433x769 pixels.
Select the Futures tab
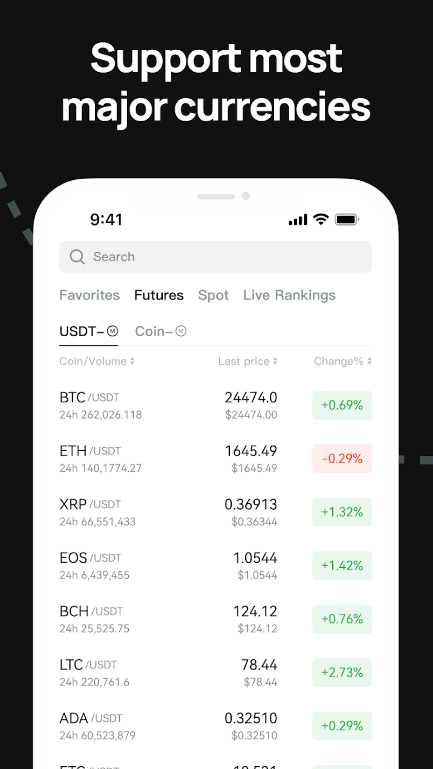point(159,295)
